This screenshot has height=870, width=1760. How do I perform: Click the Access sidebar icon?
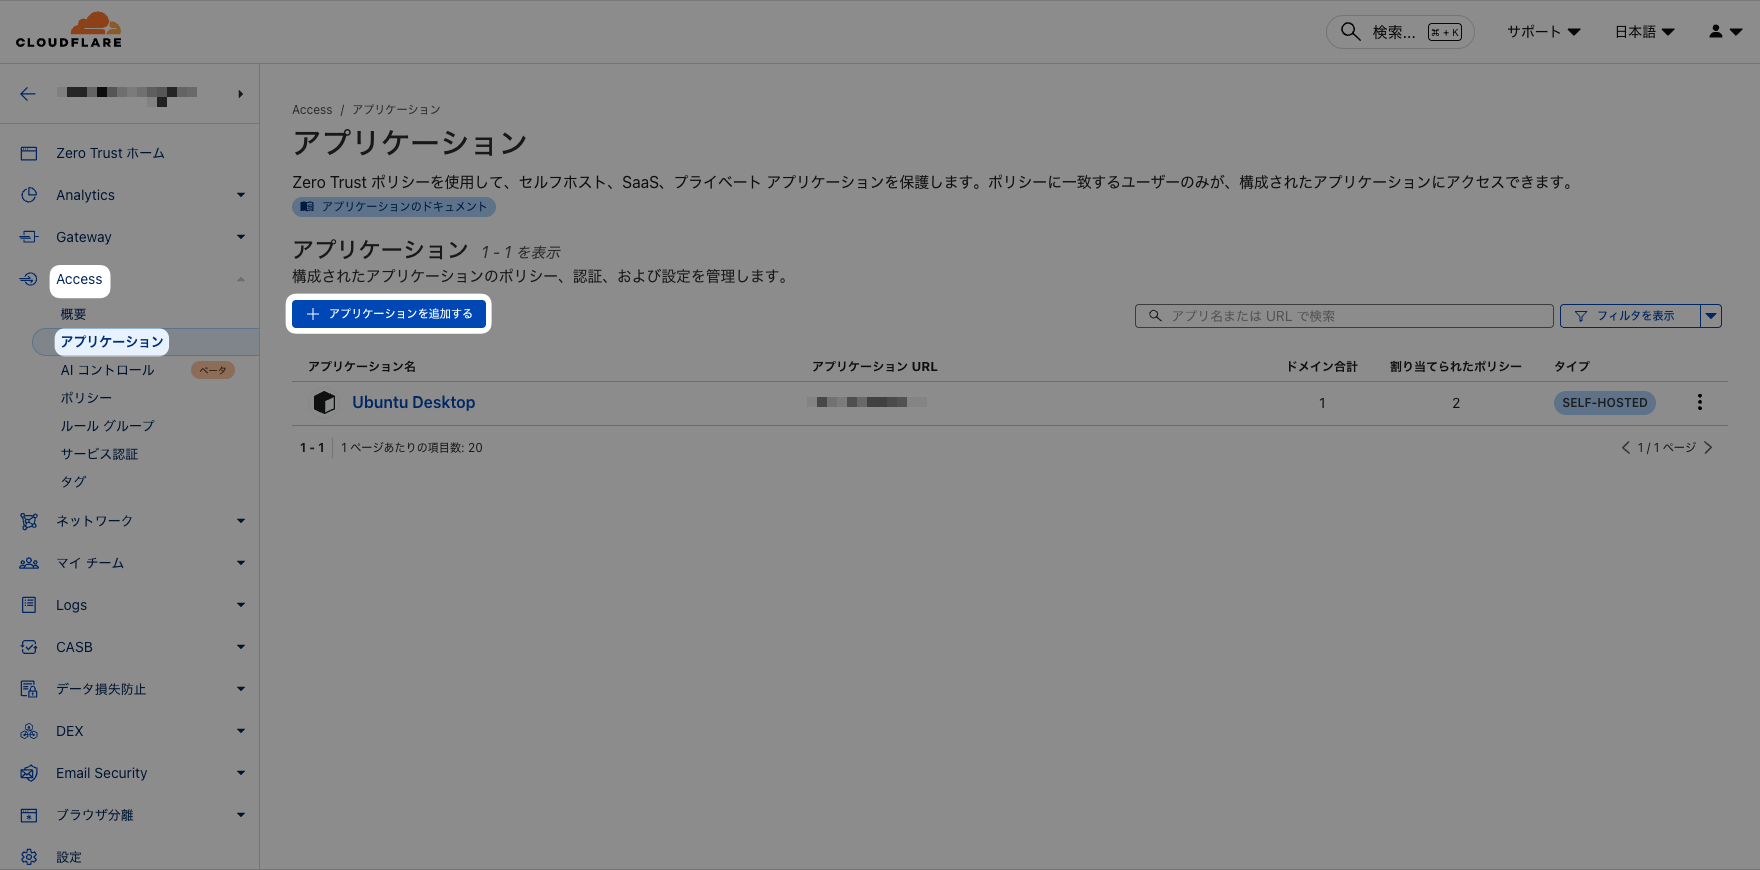29,279
